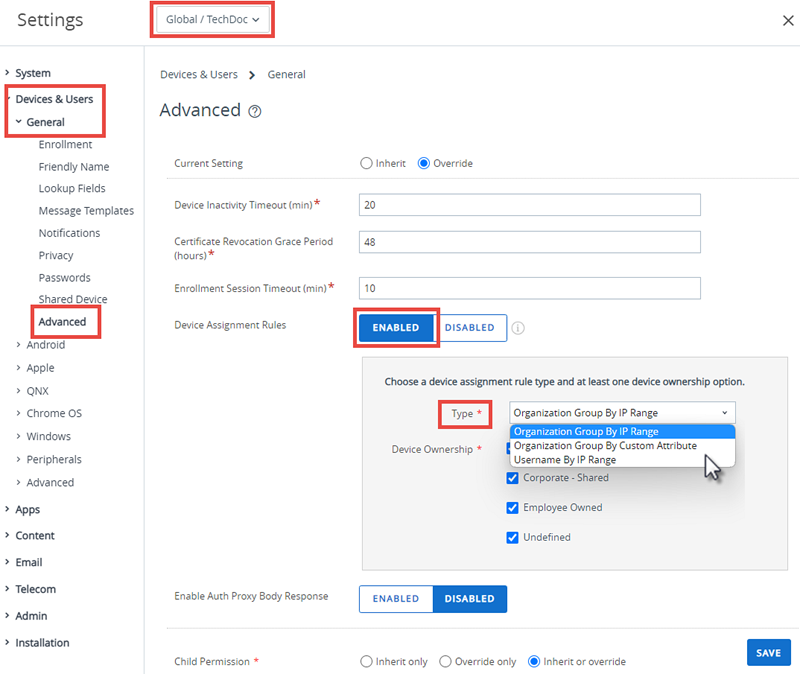Uncheck the Corporate - Shared checkbox

click(x=512, y=478)
